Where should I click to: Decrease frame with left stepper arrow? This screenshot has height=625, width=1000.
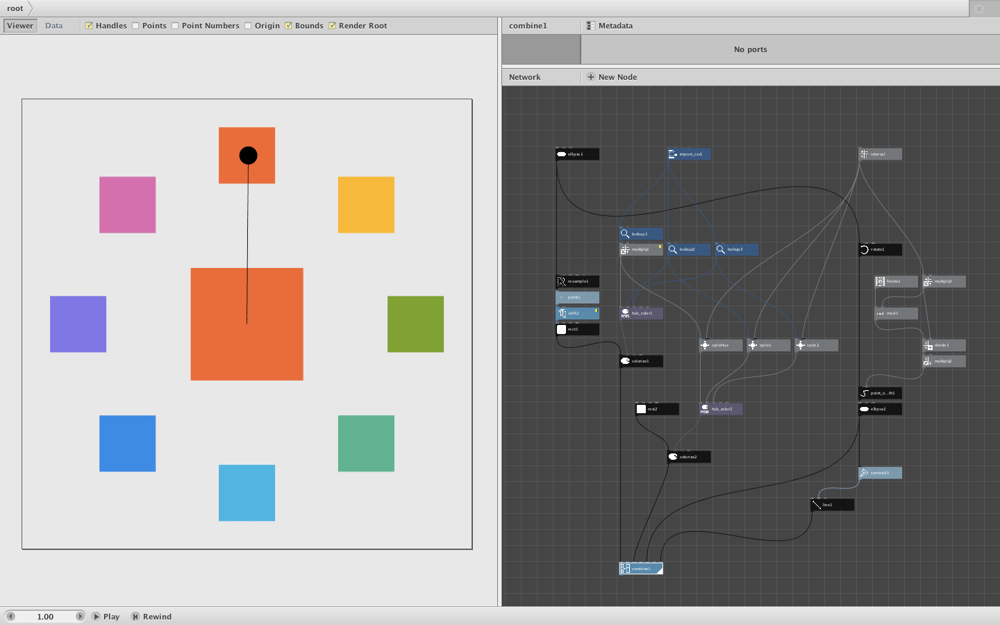click(x=10, y=617)
